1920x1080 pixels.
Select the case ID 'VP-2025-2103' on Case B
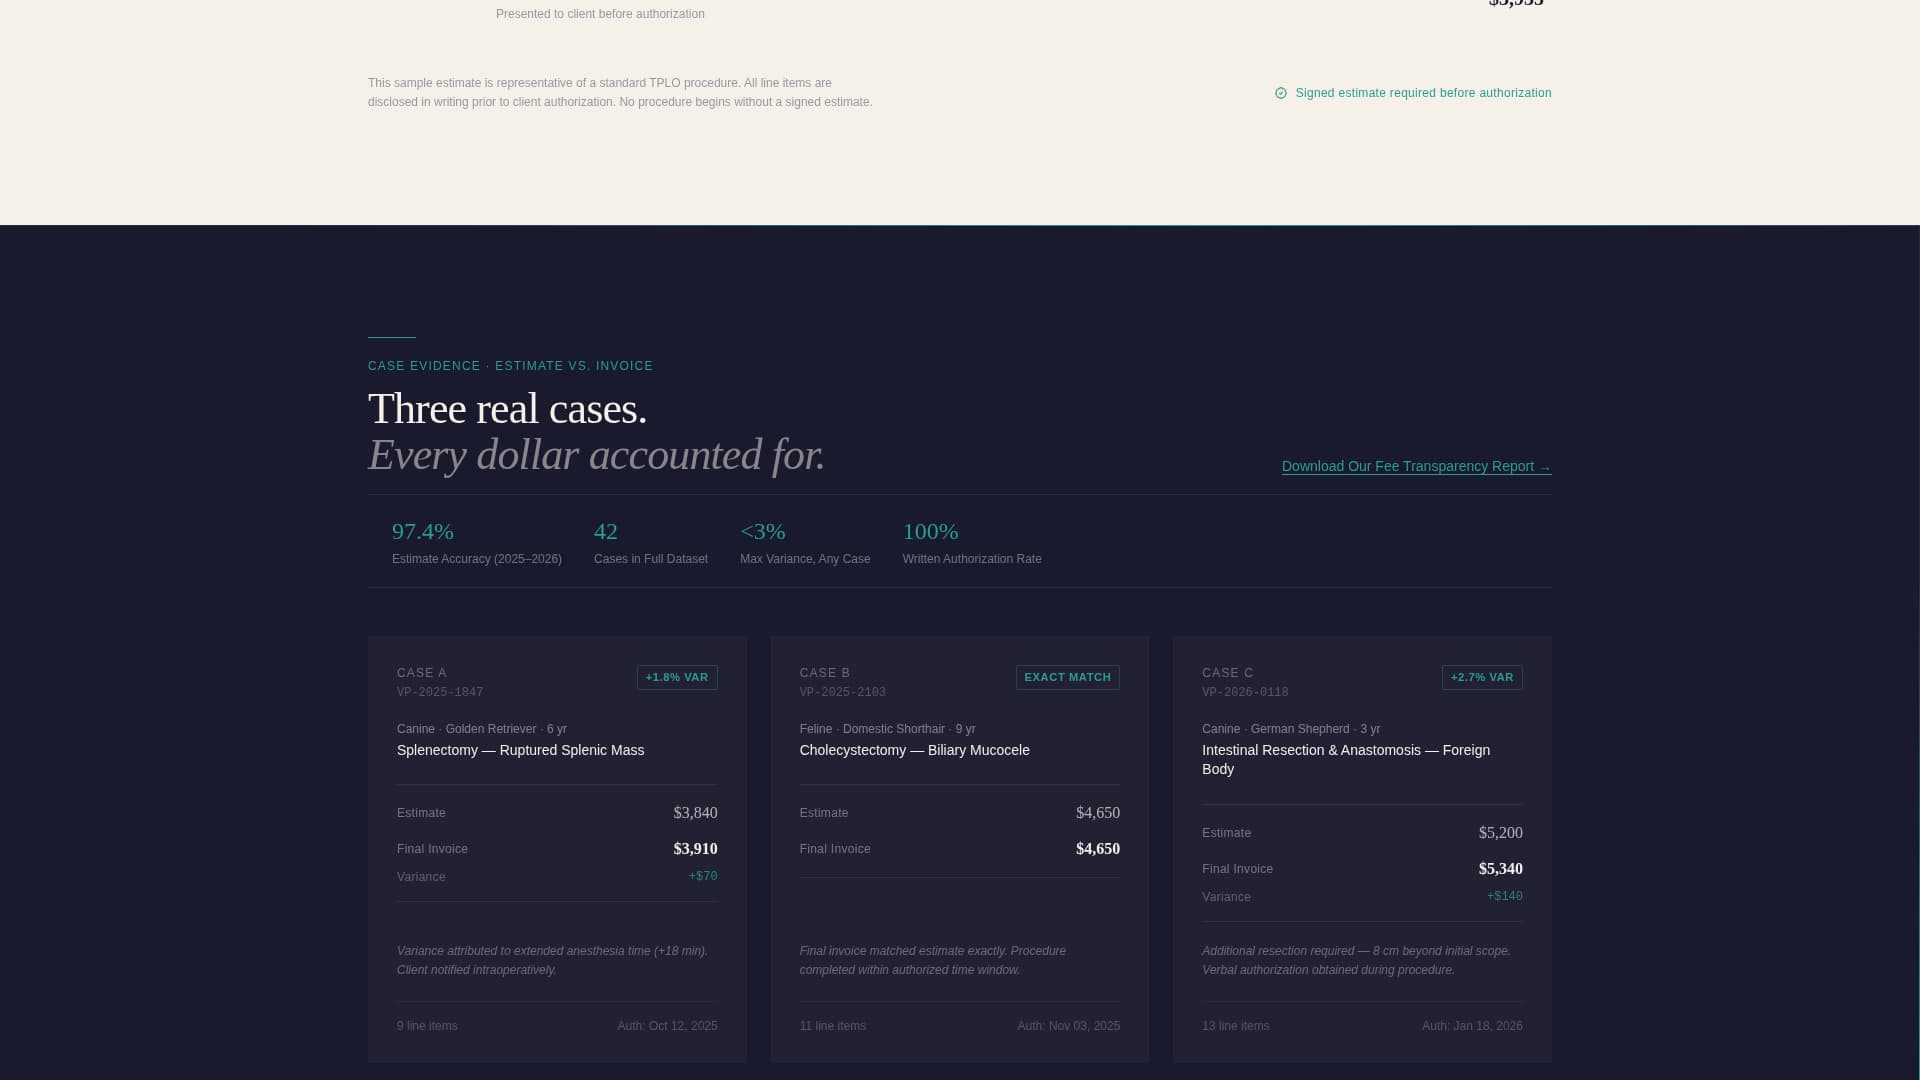click(842, 691)
